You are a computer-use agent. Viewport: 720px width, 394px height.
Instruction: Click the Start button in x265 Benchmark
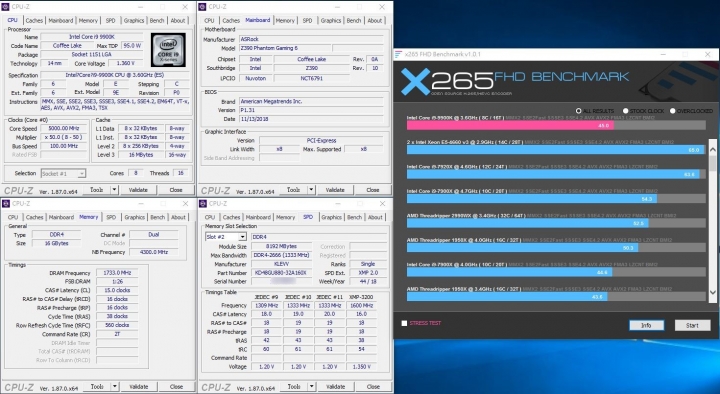pyautogui.click(x=692, y=325)
